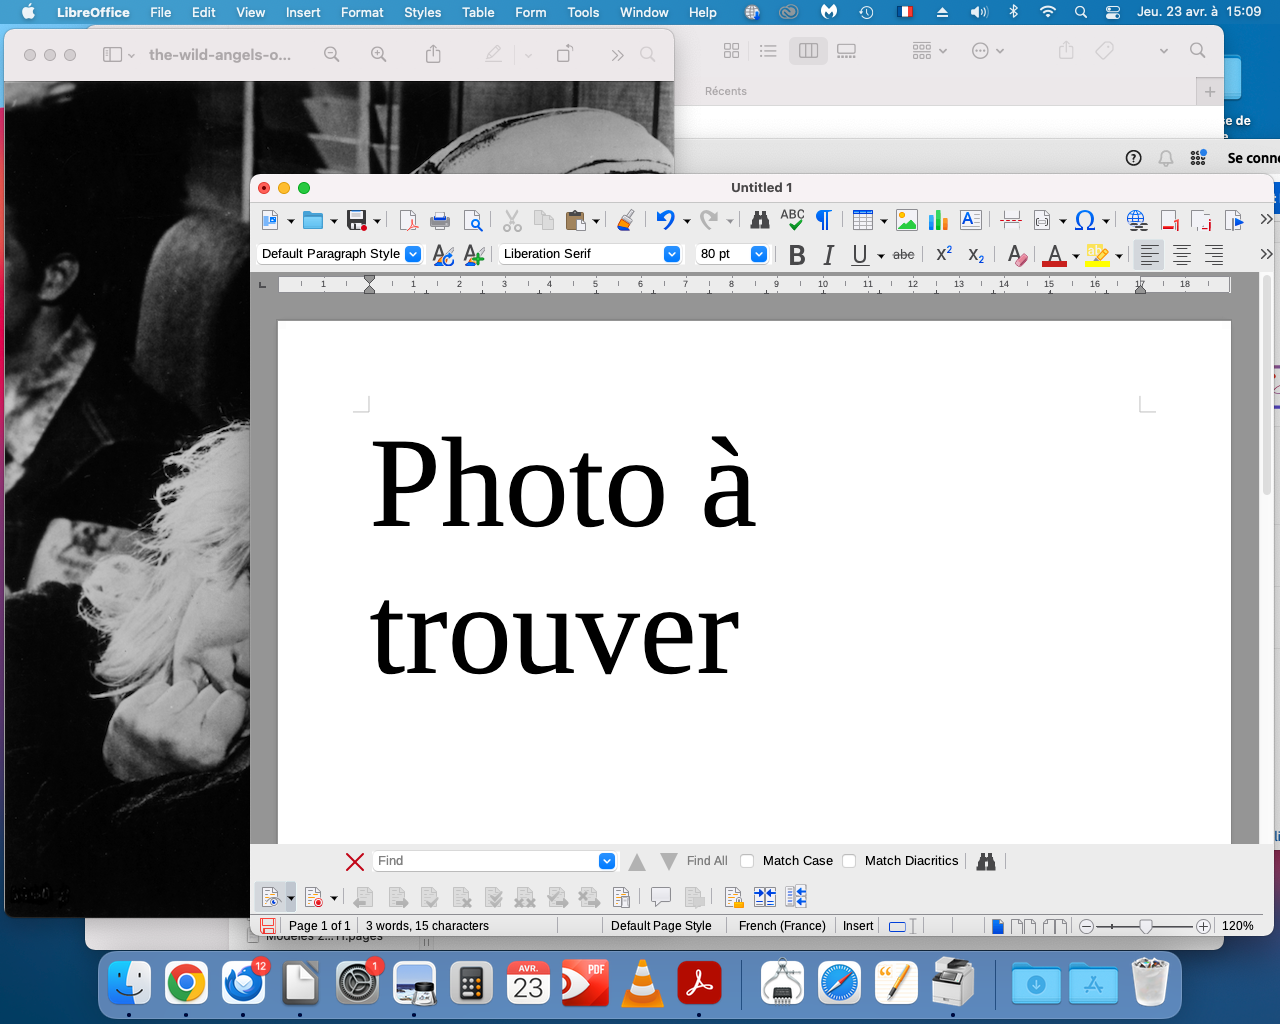Click the Insert Image icon
Screen dimensions: 1280x1024
tap(907, 220)
